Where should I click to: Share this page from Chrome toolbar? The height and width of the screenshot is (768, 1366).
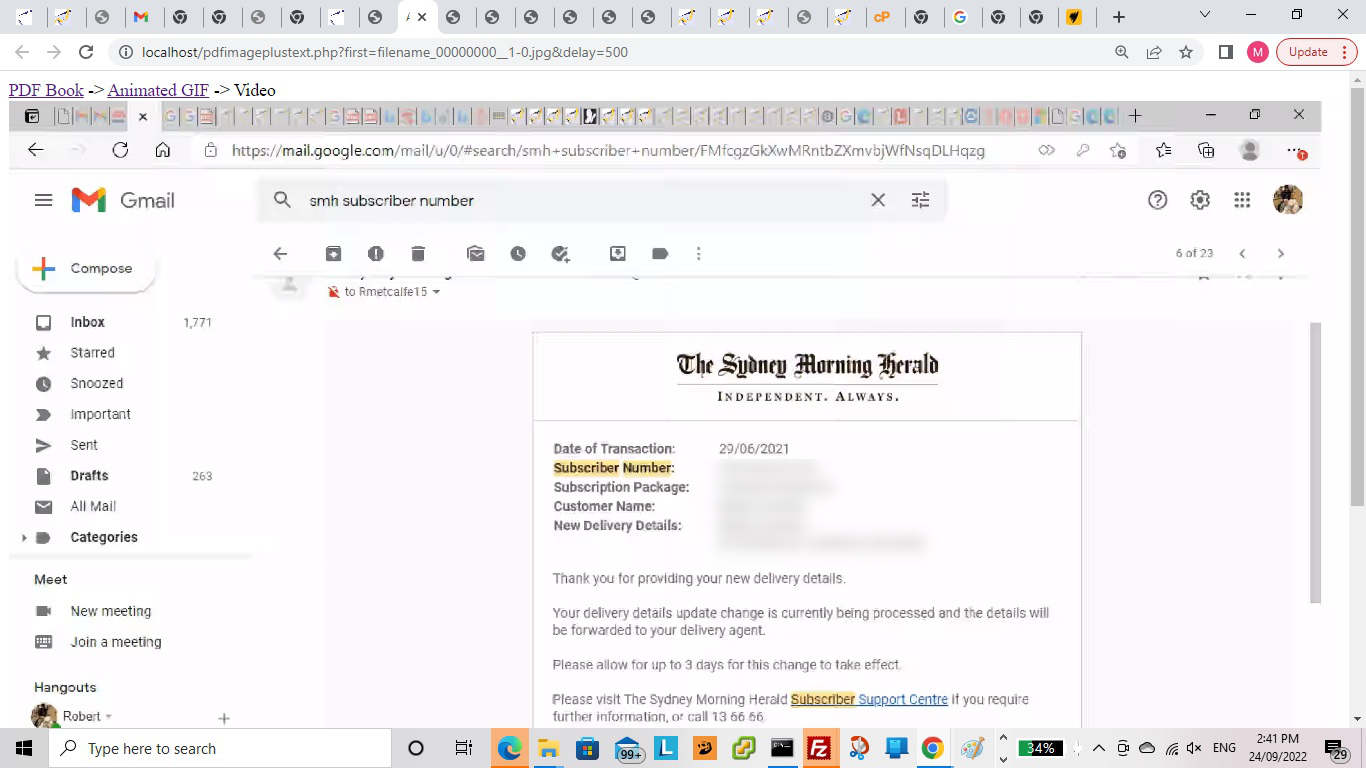pyautogui.click(x=1154, y=52)
